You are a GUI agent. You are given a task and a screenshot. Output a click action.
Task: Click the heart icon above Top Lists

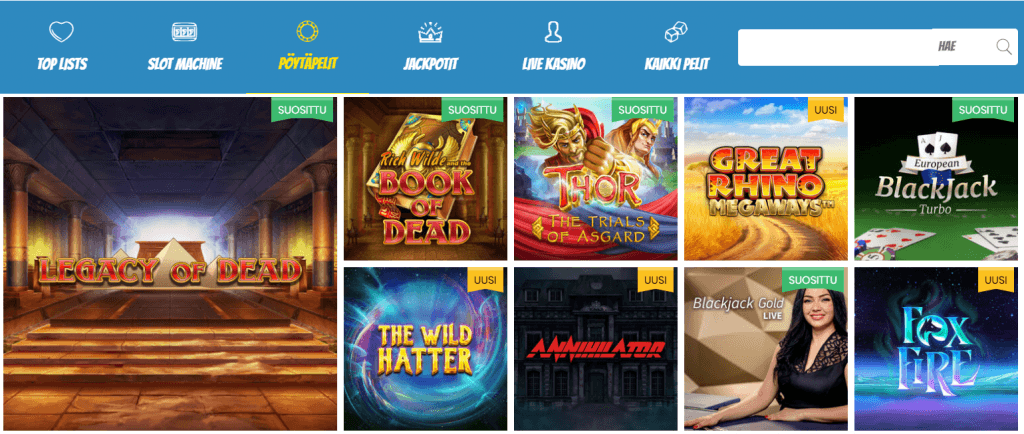tap(61, 31)
